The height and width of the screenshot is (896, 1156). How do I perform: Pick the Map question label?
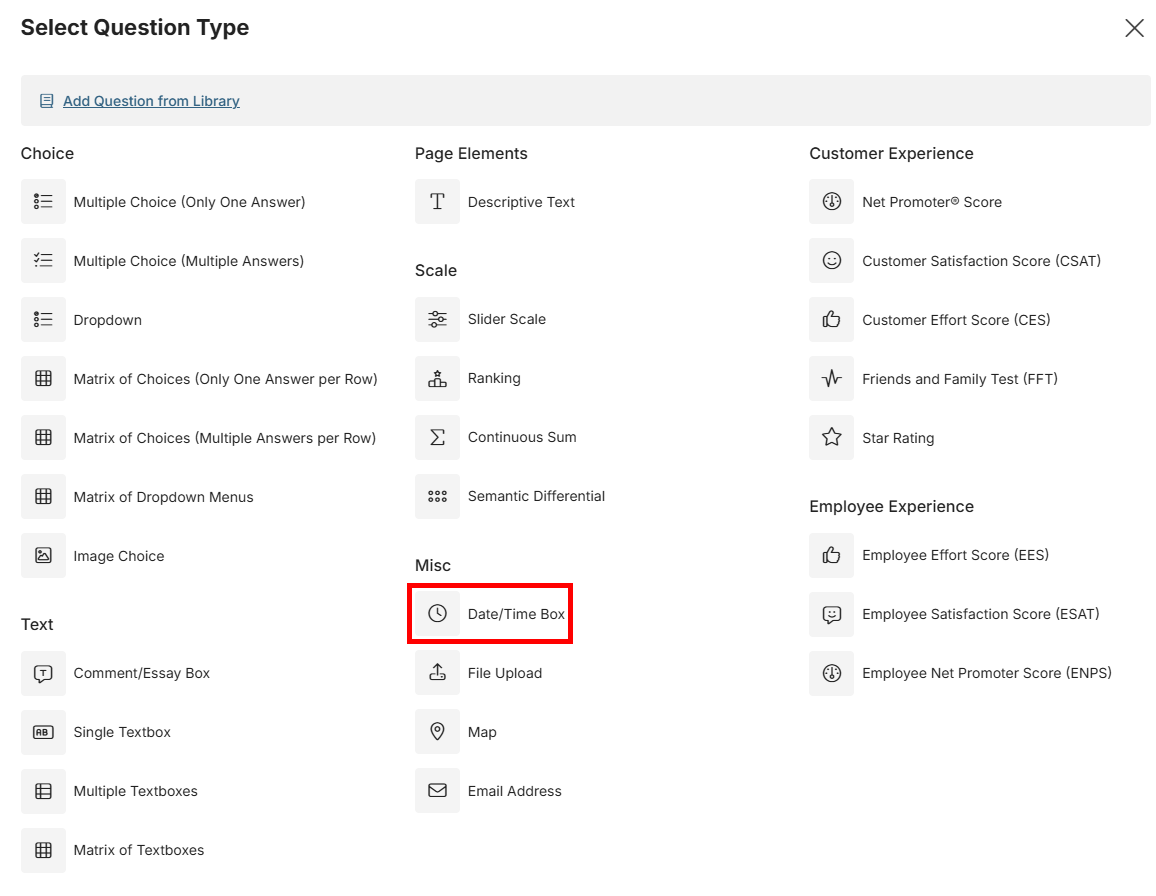click(x=482, y=732)
